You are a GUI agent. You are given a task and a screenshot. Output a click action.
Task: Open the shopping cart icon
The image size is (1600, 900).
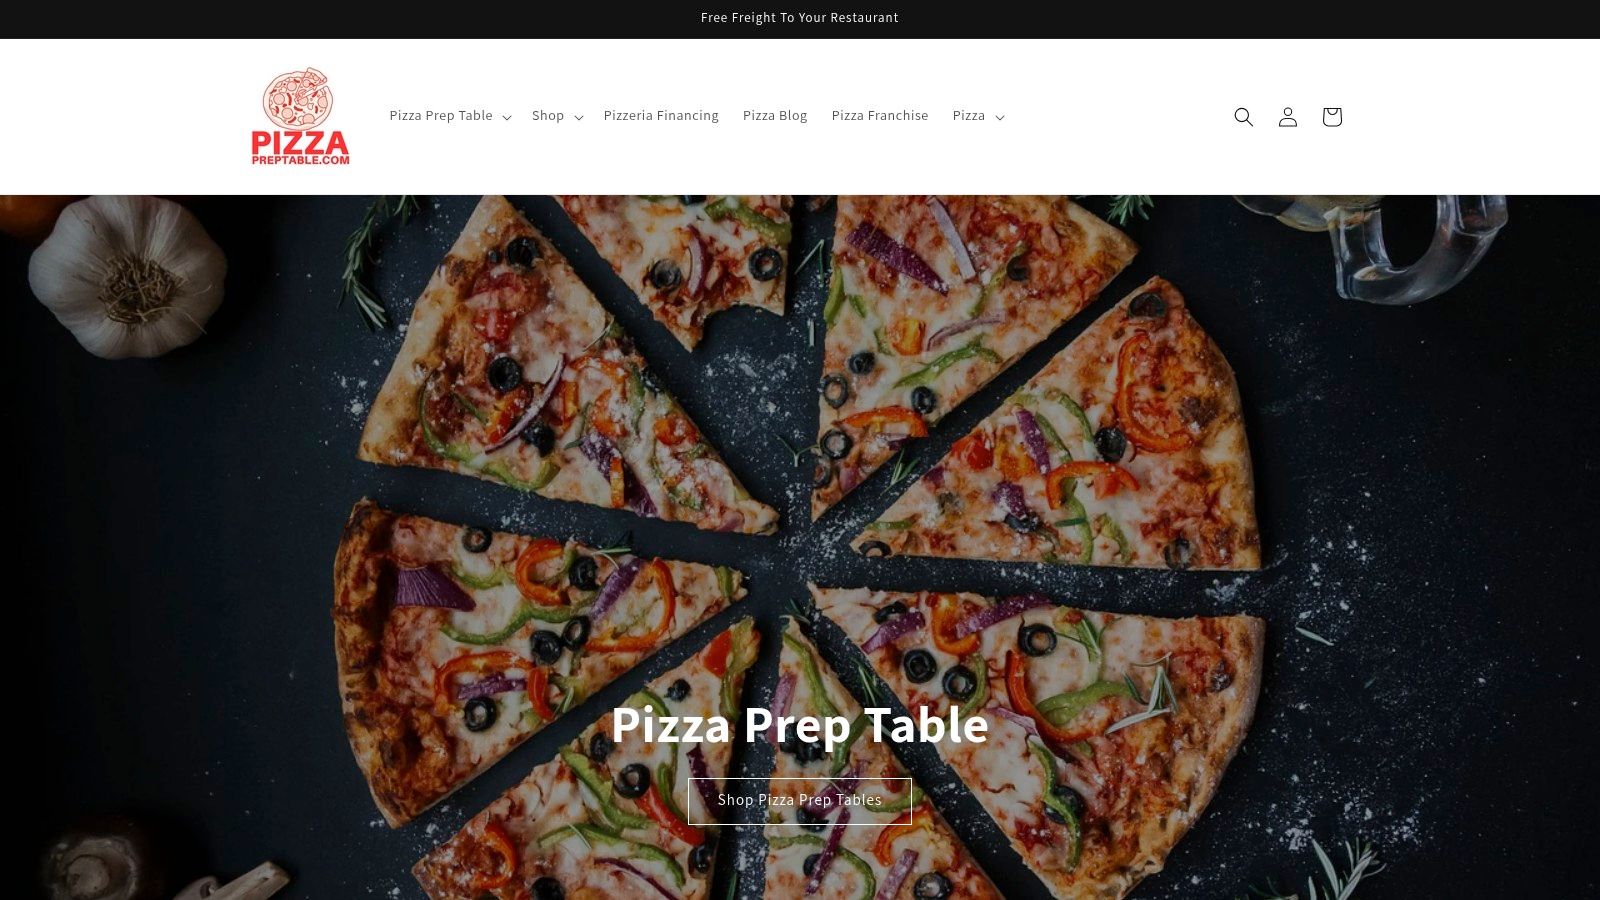coord(1332,117)
